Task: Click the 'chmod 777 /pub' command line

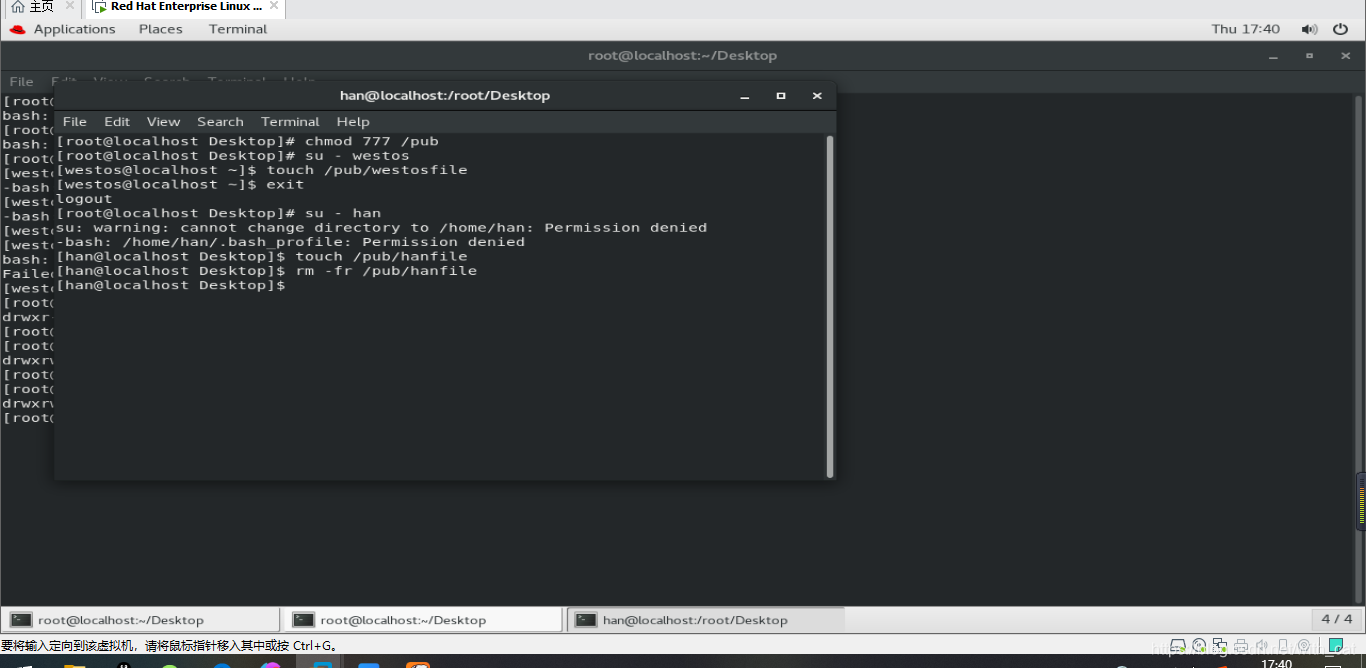Action: tap(247, 141)
